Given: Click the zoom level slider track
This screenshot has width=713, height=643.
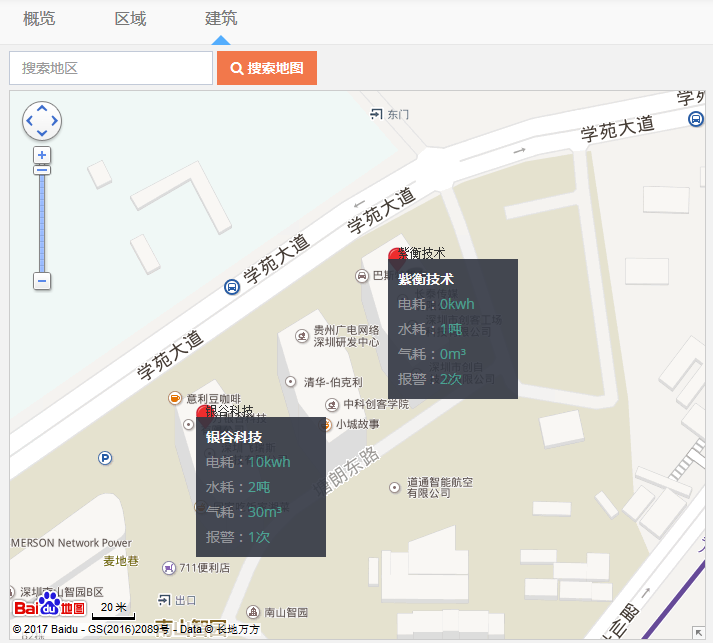Looking at the screenshot, I should pos(42,223).
